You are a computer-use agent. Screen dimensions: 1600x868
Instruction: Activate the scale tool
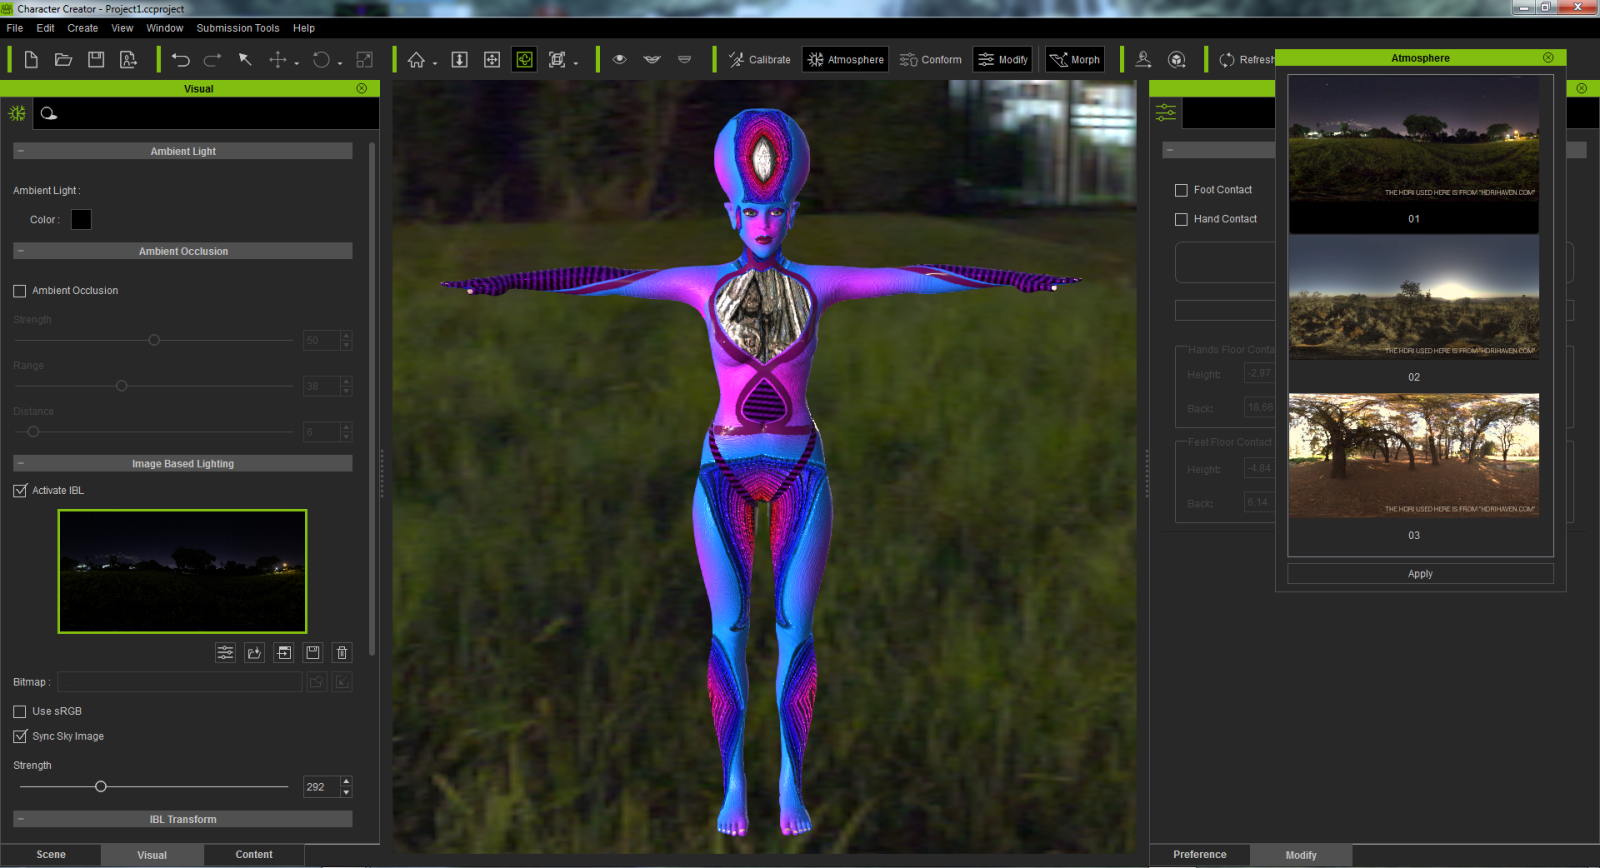pos(365,60)
